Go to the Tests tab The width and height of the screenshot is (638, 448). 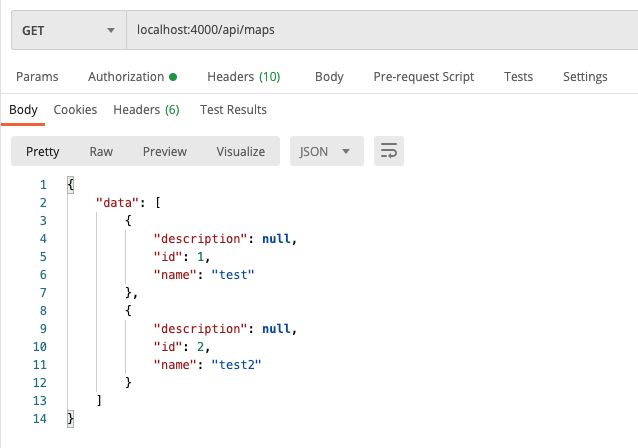[518, 77]
